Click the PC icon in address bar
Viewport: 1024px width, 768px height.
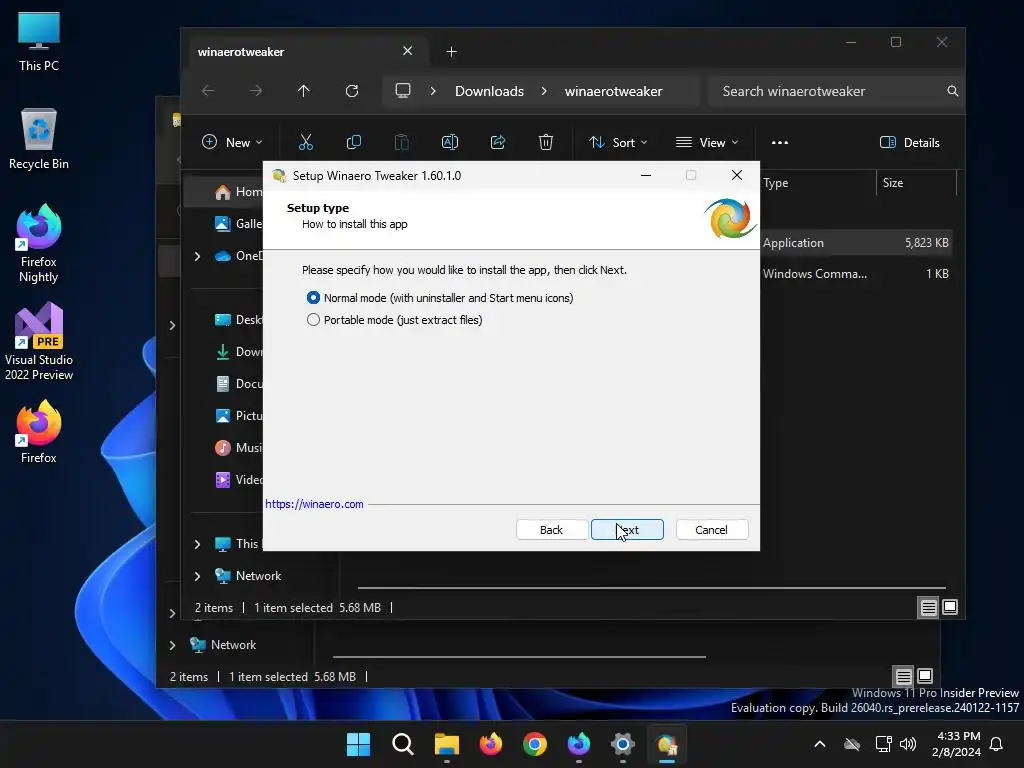point(403,90)
